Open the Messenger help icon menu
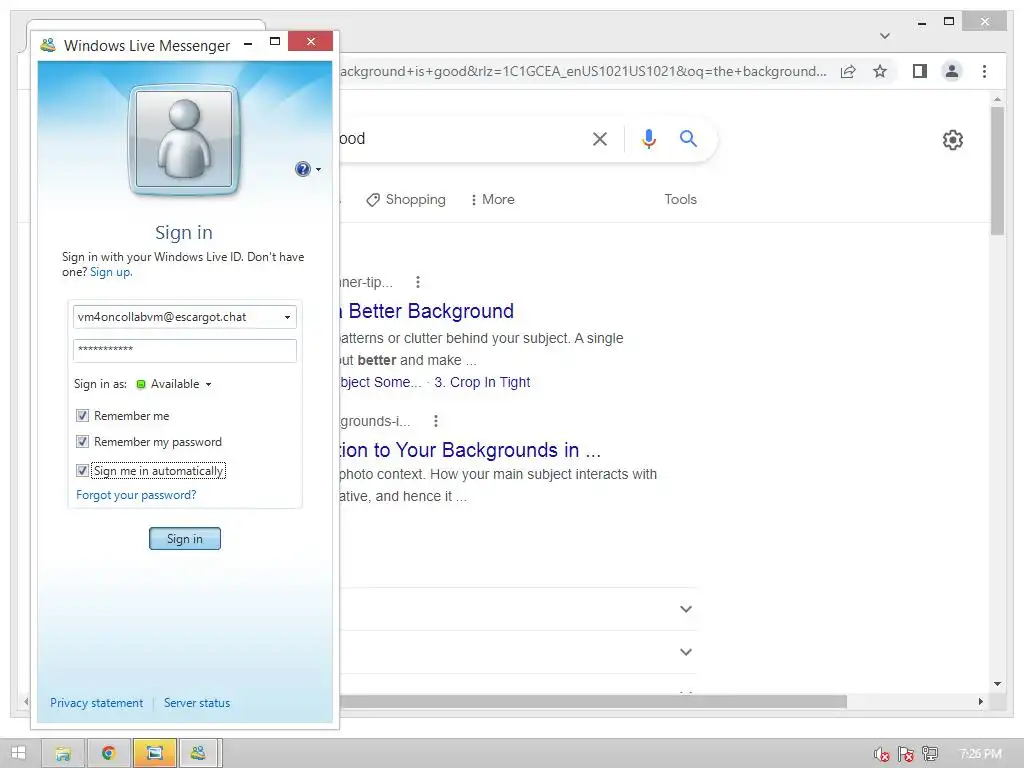 tap(303, 169)
